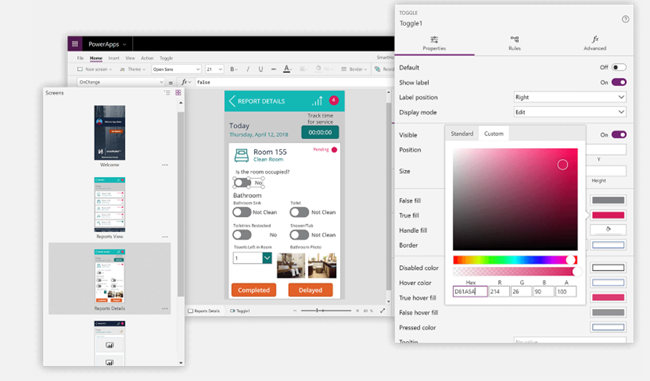Screen dimensions: 650x381
Task: Toggle the Shower/Tub switch
Action: 299,235
